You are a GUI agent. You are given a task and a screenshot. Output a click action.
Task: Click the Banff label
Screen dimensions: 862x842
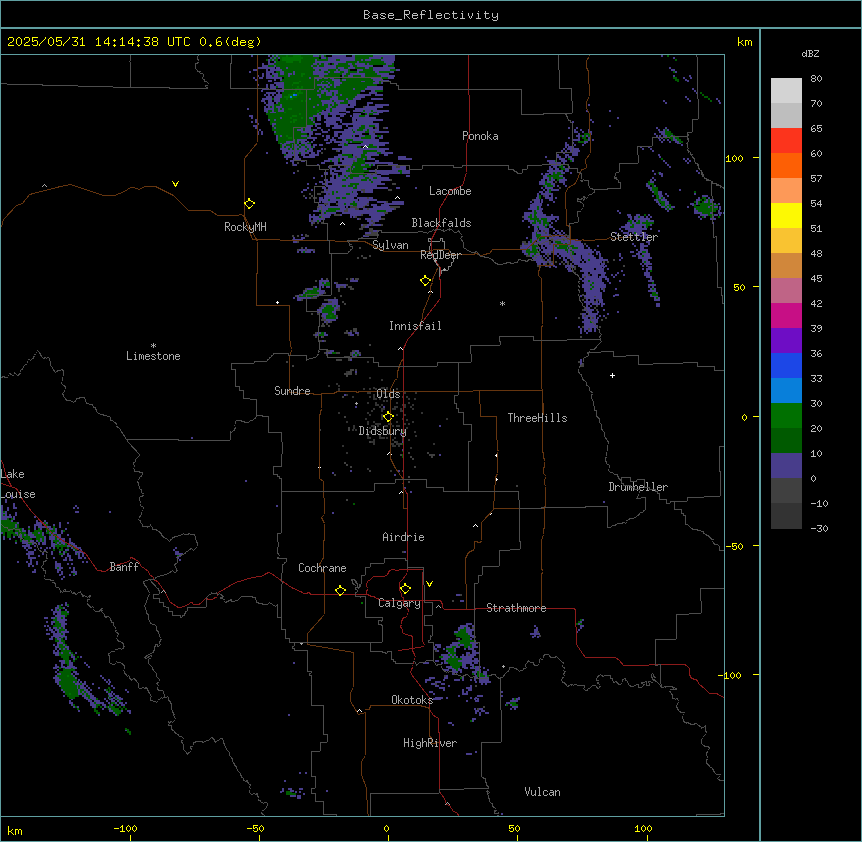(x=124, y=567)
